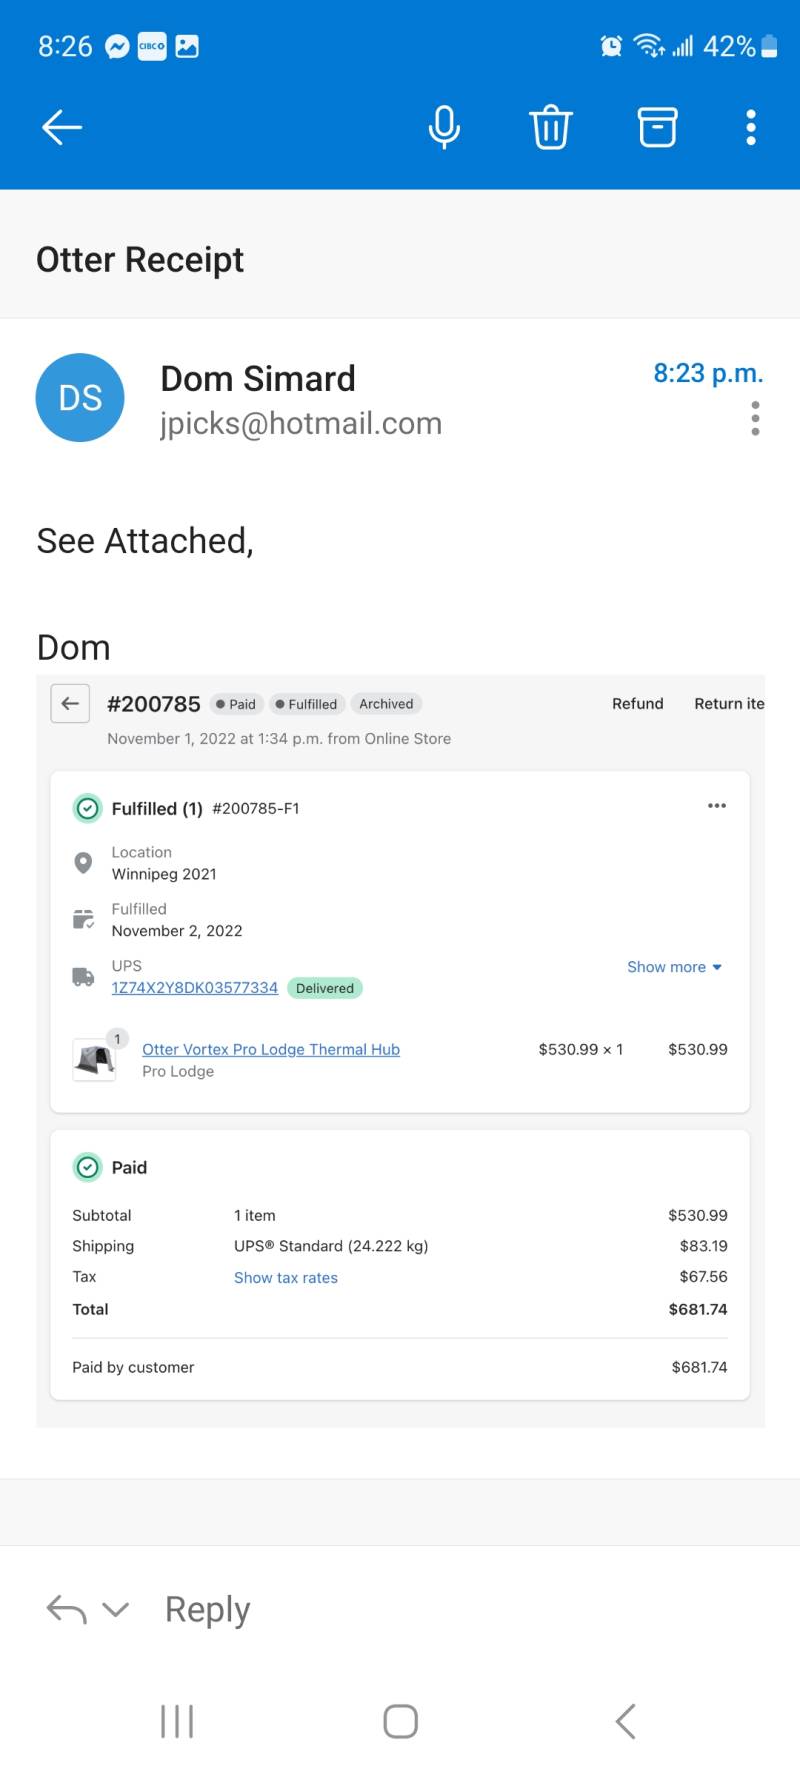Tap the Tax amount $67.56

(x=704, y=1277)
